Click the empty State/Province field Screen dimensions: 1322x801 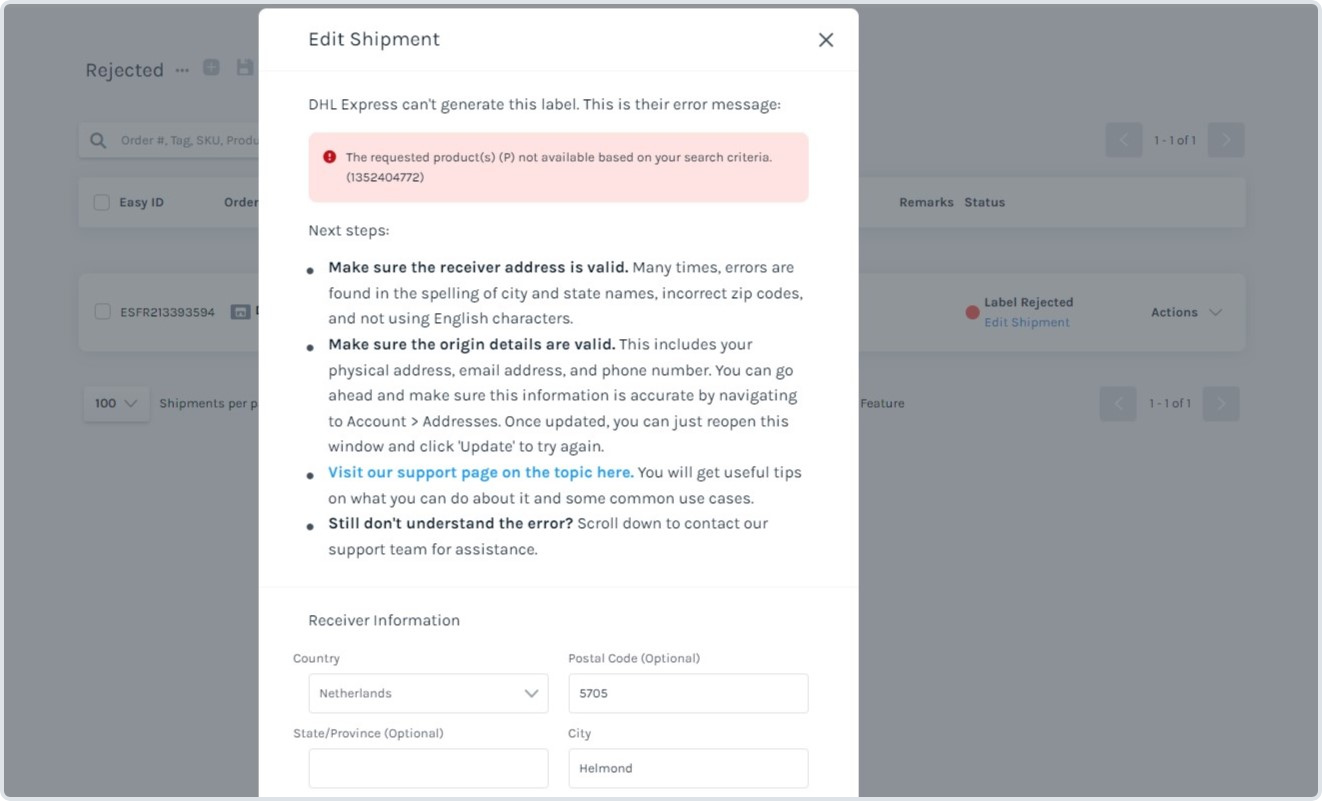click(428, 768)
